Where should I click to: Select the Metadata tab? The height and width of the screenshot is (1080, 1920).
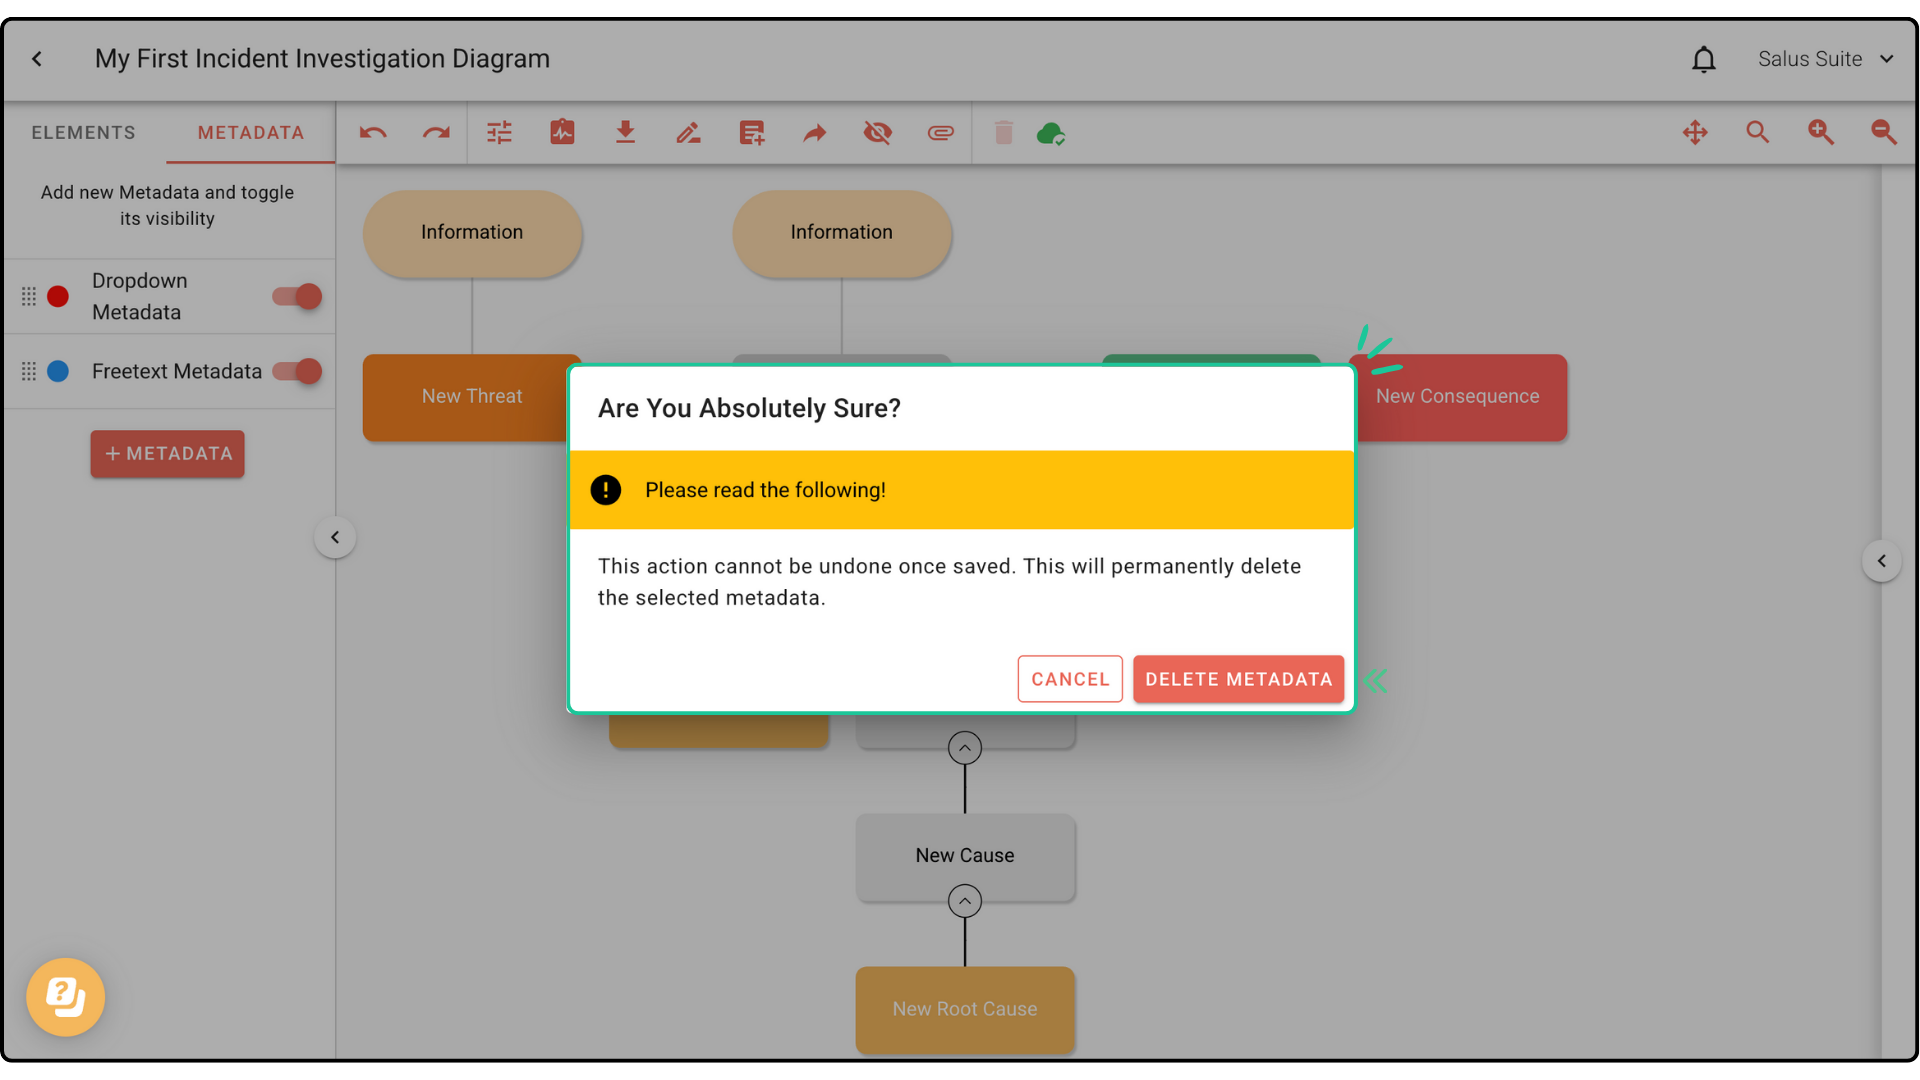tap(250, 133)
